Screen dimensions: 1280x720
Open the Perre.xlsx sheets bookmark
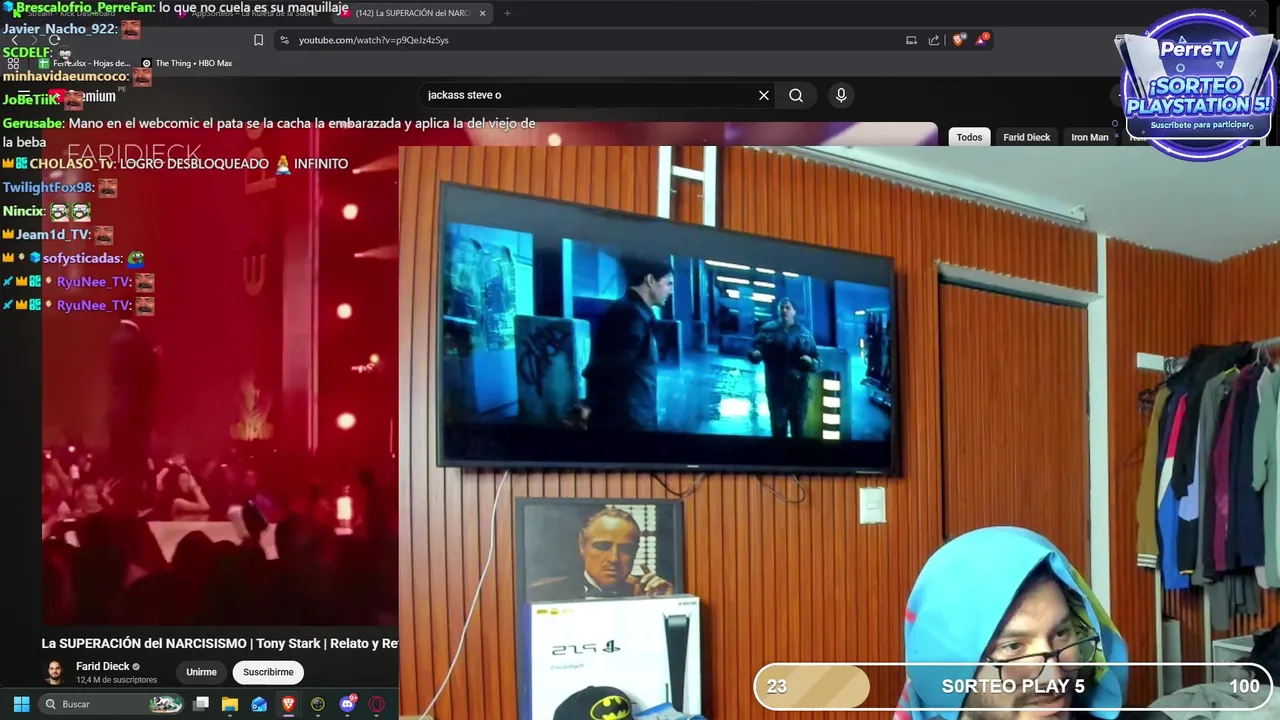click(x=84, y=63)
